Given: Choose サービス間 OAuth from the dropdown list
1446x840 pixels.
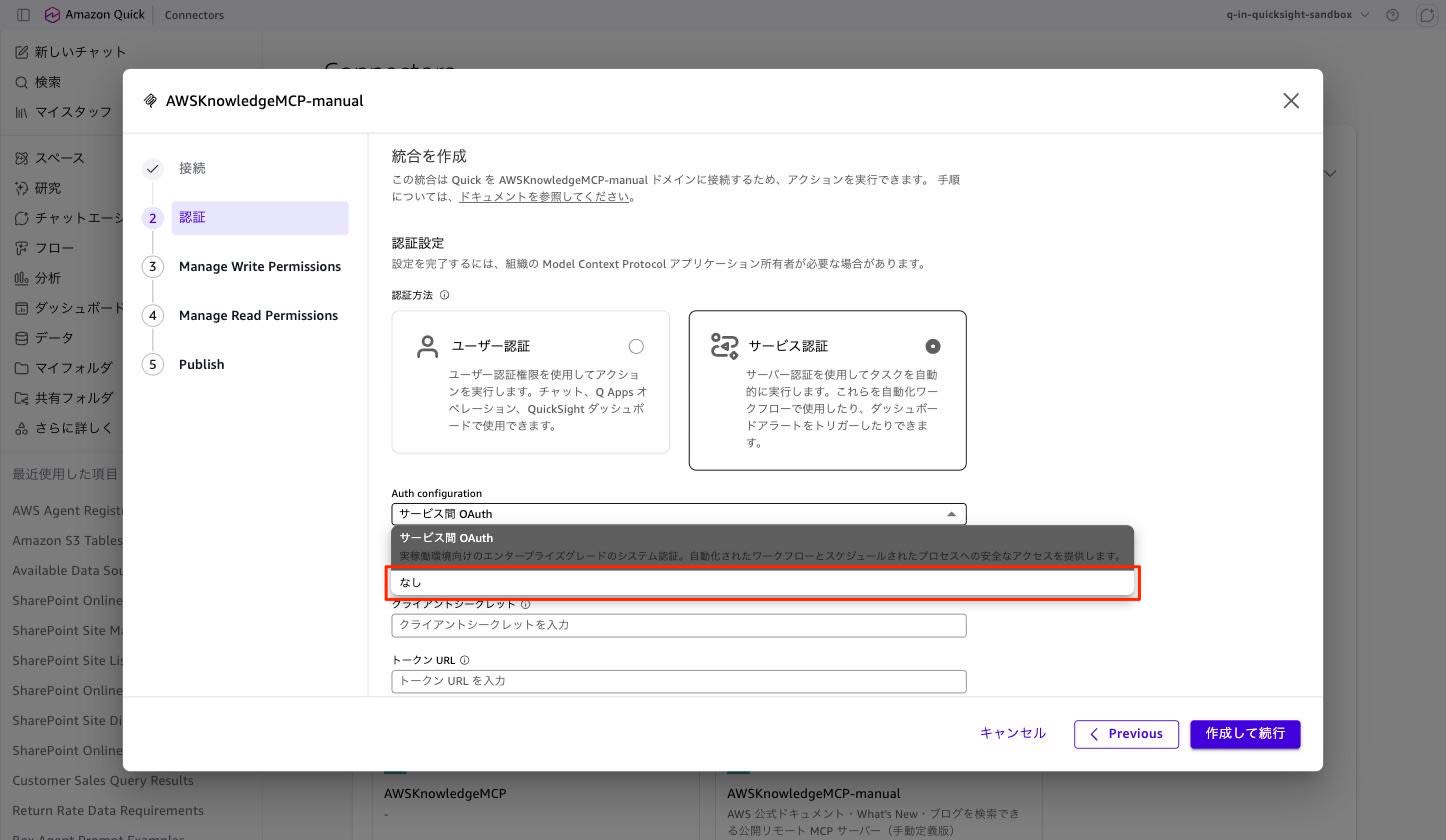Looking at the screenshot, I should [762, 546].
